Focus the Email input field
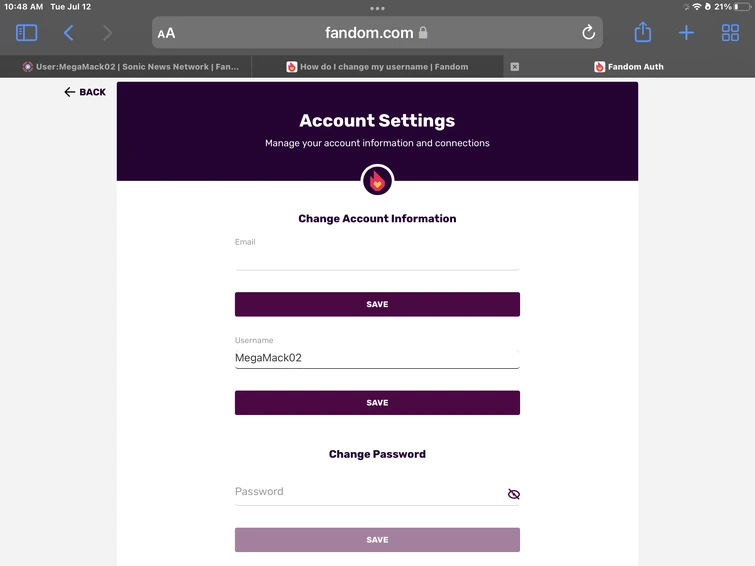Image resolution: width=755 pixels, height=566 pixels. point(377,259)
